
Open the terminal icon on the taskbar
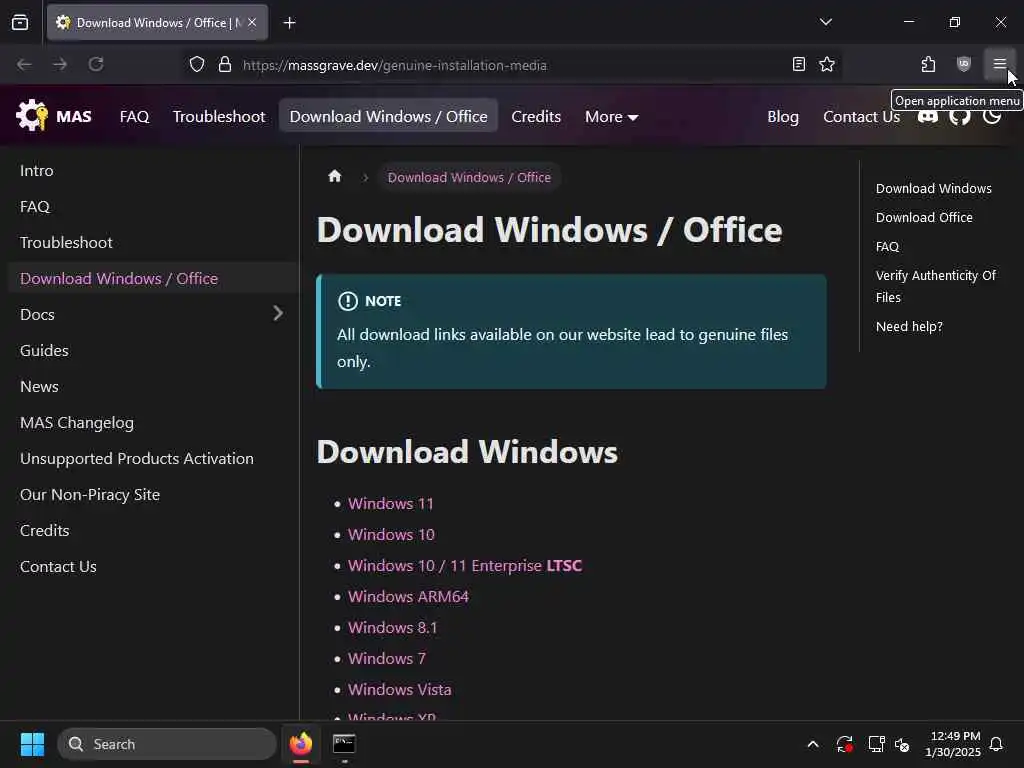[x=344, y=744]
